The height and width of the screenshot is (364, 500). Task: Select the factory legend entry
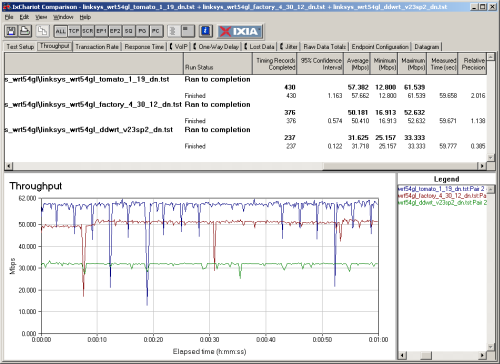tap(442, 196)
